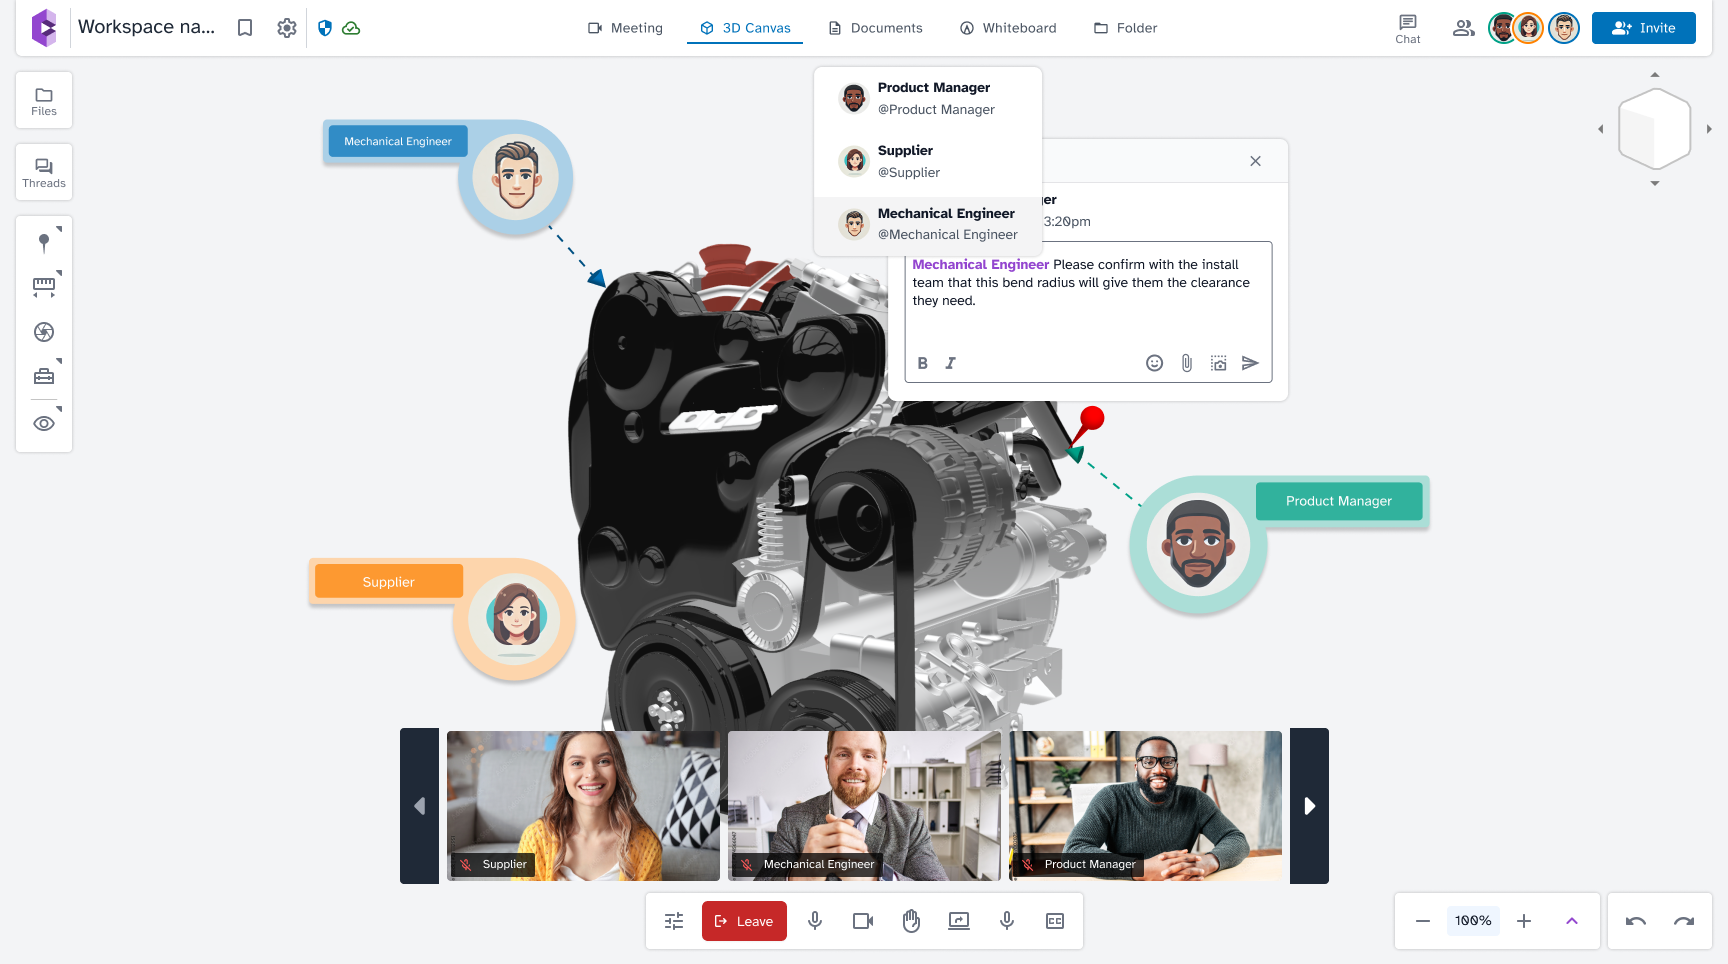Start screen sharing
The image size is (1728, 964).
point(958,920)
